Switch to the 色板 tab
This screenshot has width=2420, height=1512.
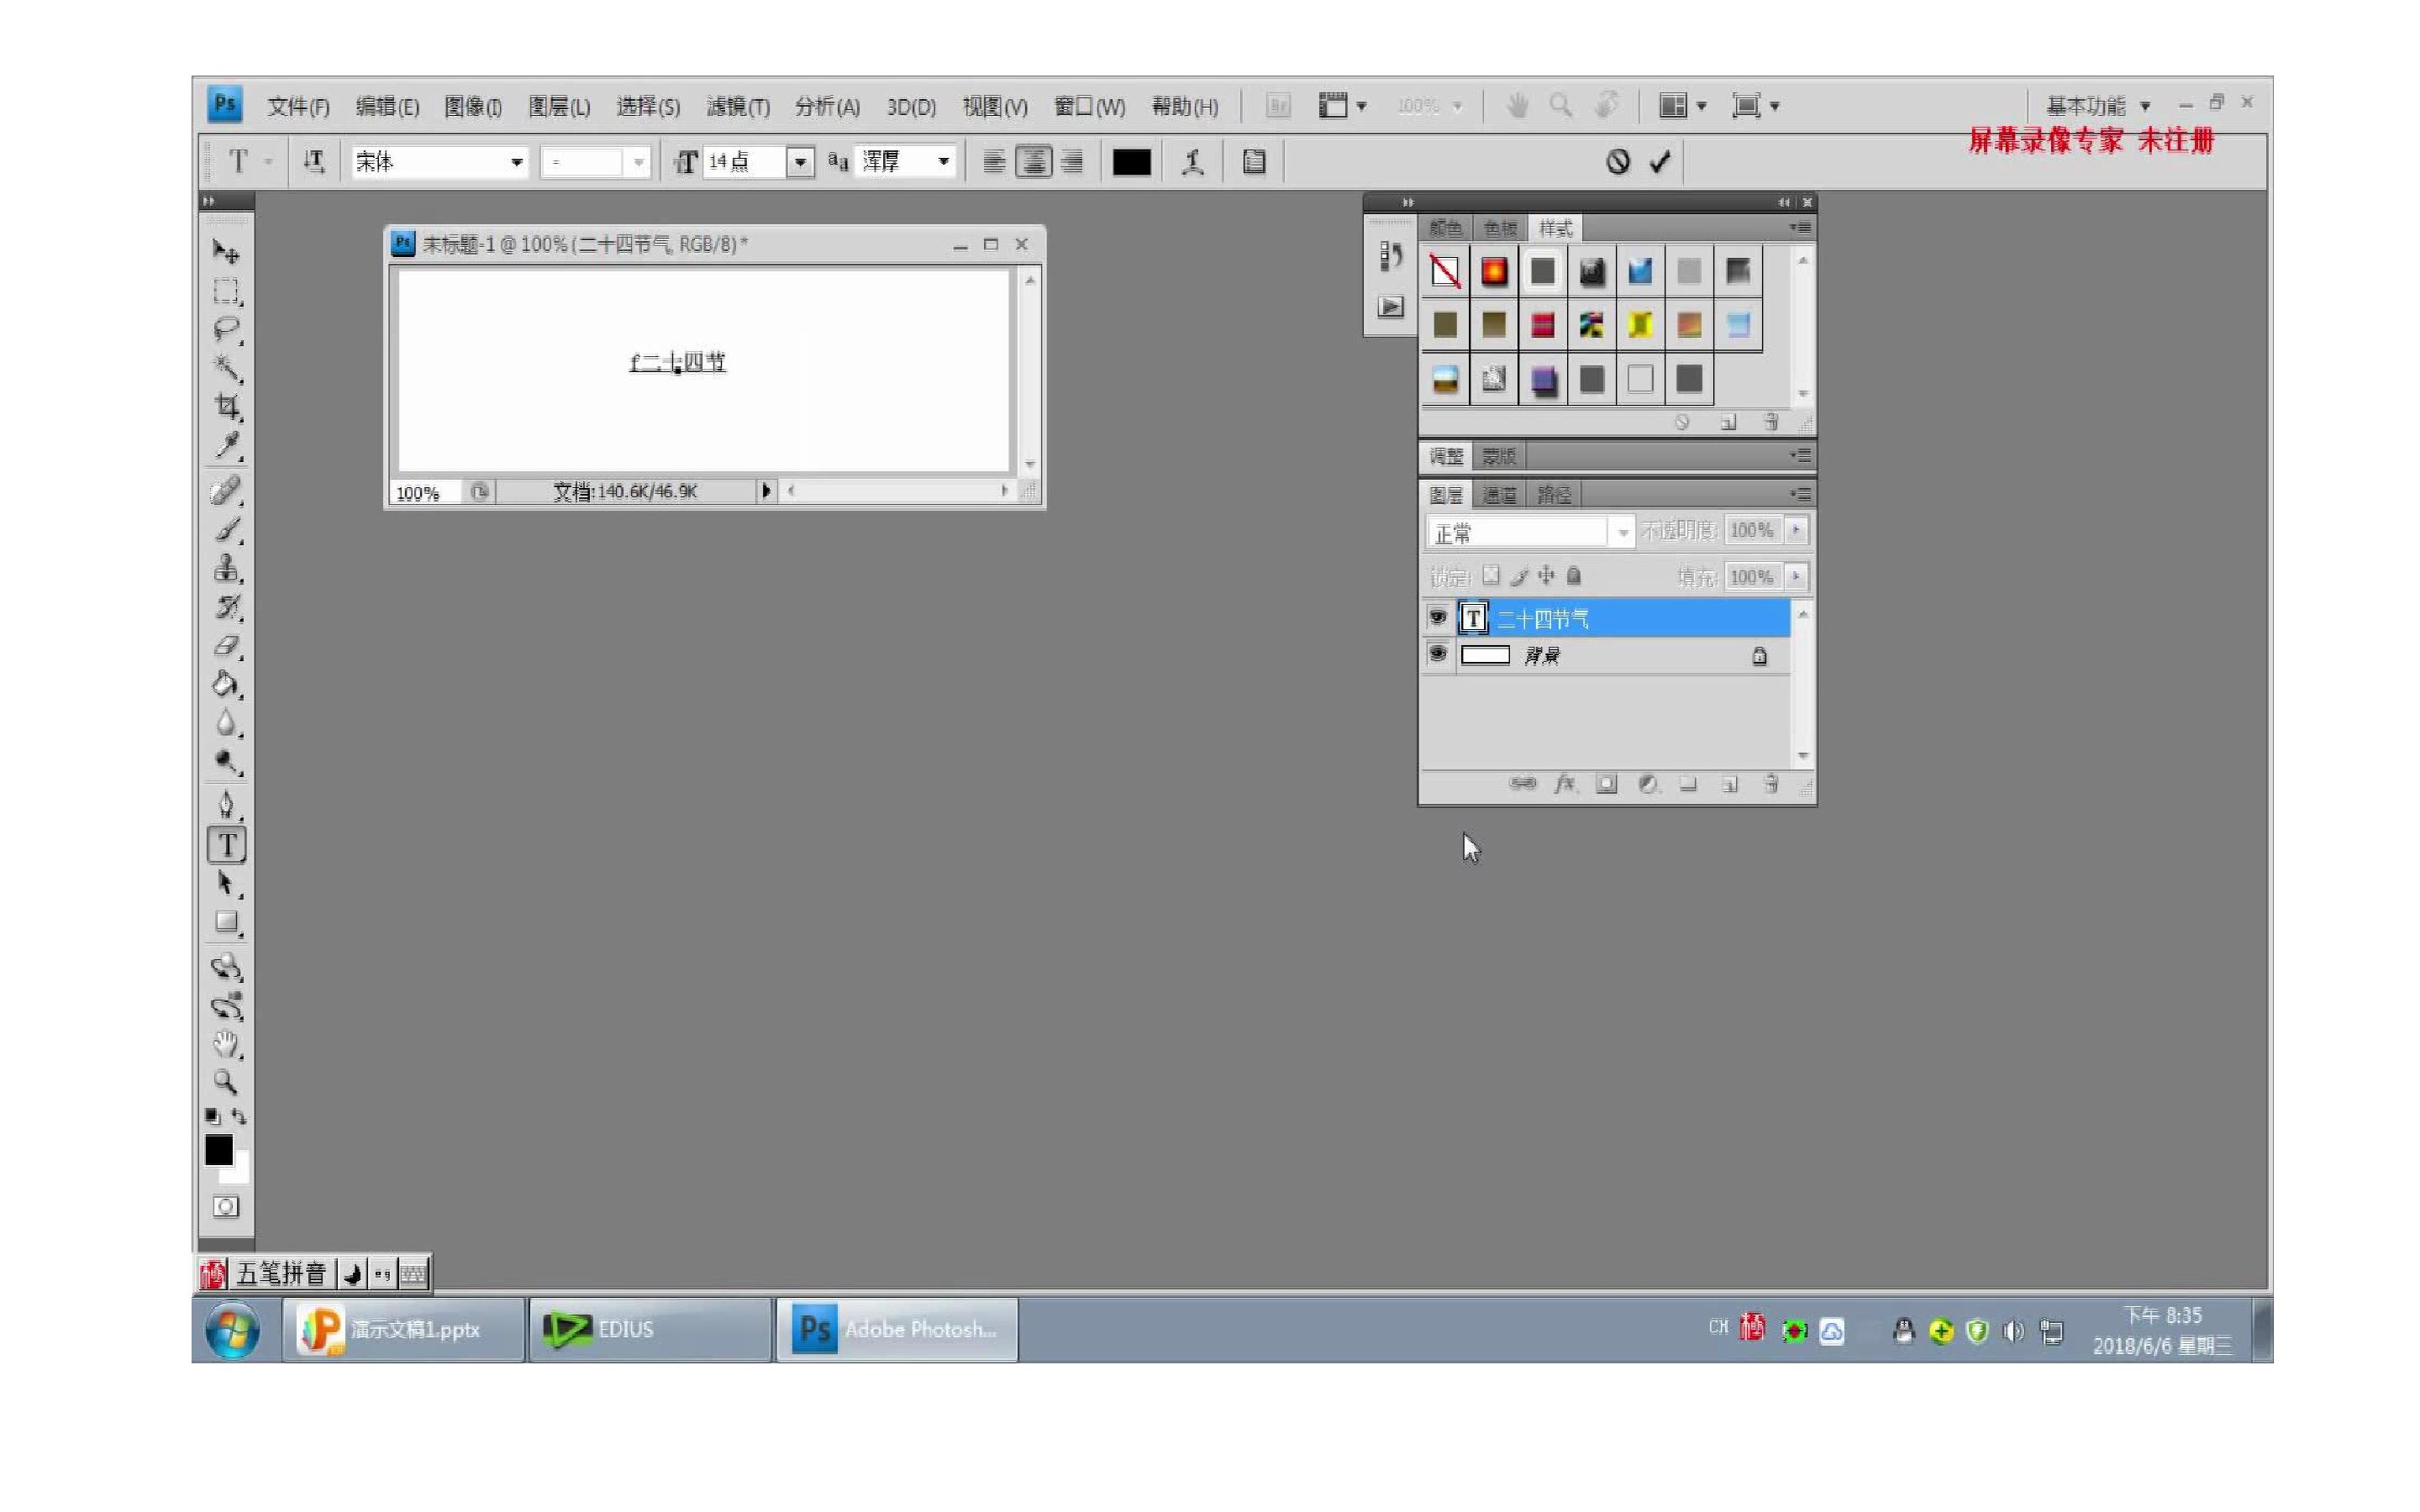(x=1500, y=228)
